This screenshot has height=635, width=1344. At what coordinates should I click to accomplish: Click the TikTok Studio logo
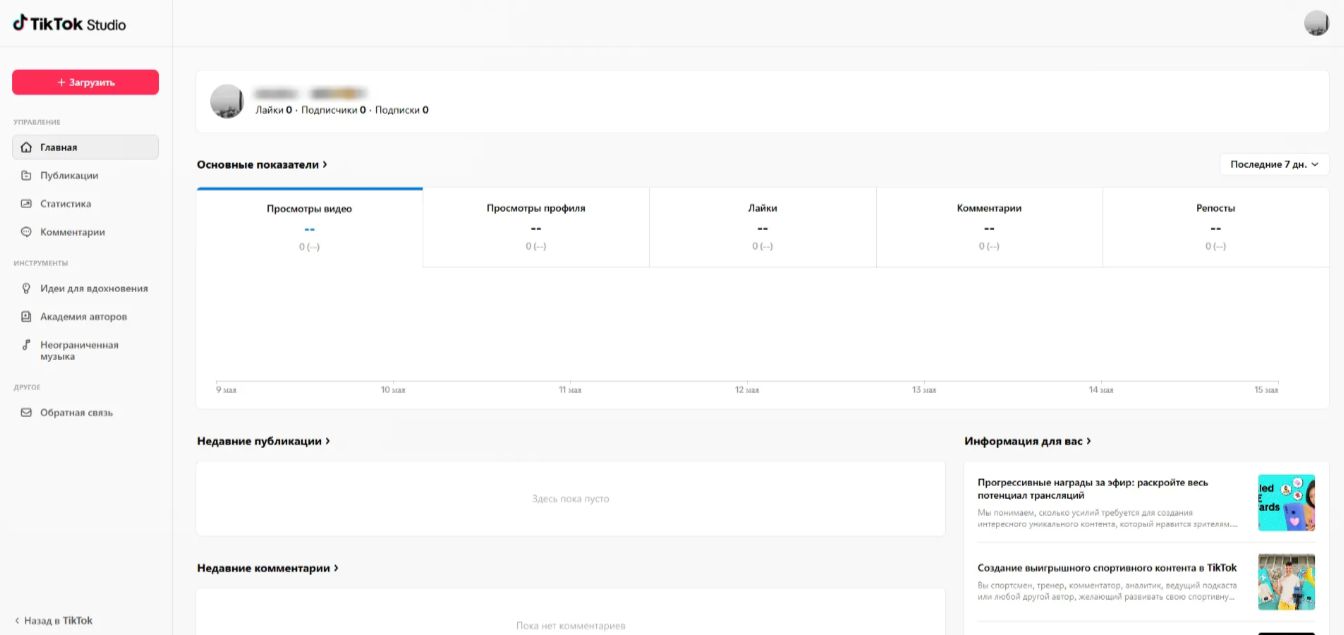(x=69, y=24)
